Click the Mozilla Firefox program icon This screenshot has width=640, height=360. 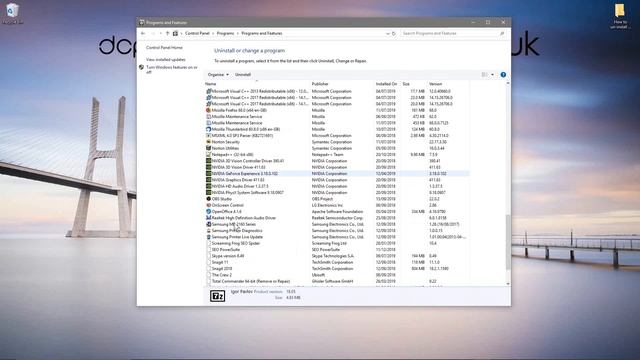(x=209, y=110)
